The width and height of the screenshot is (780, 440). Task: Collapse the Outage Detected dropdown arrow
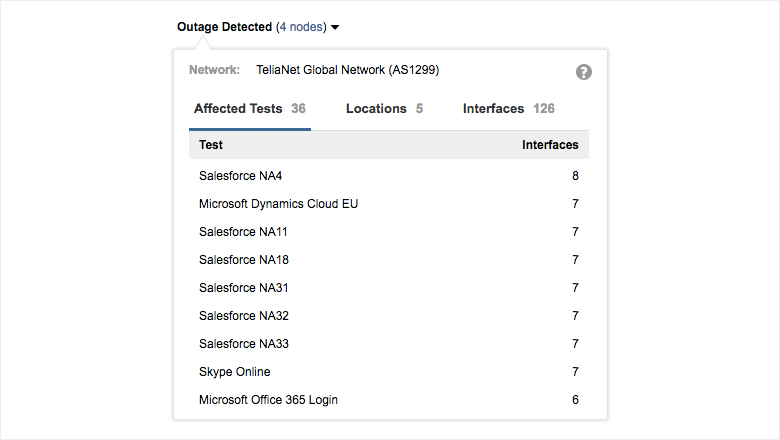coord(335,28)
